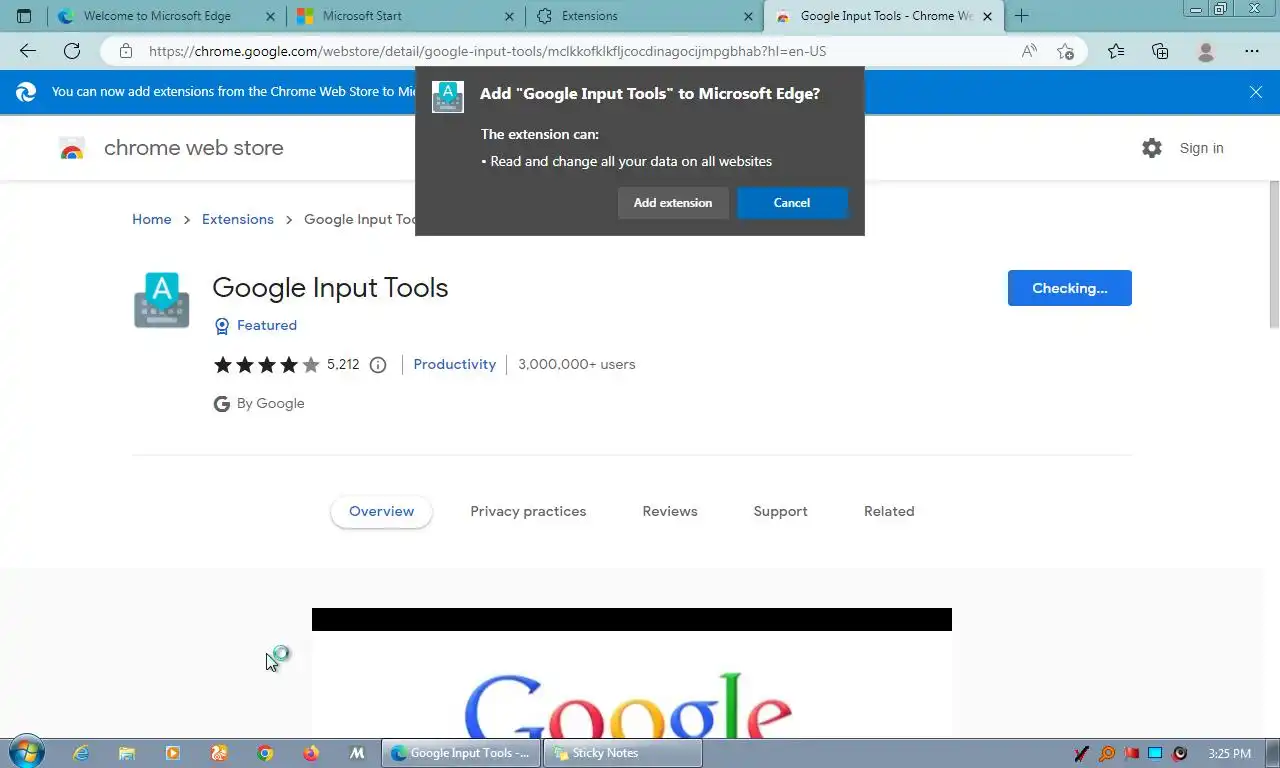Click the Featured link
This screenshot has height=768, width=1280.
pyautogui.click(x=267, y=325)
